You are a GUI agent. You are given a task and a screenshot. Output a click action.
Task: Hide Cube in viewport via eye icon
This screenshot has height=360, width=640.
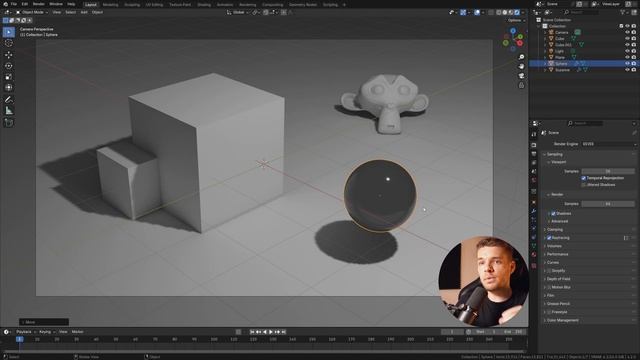(627, 38)
